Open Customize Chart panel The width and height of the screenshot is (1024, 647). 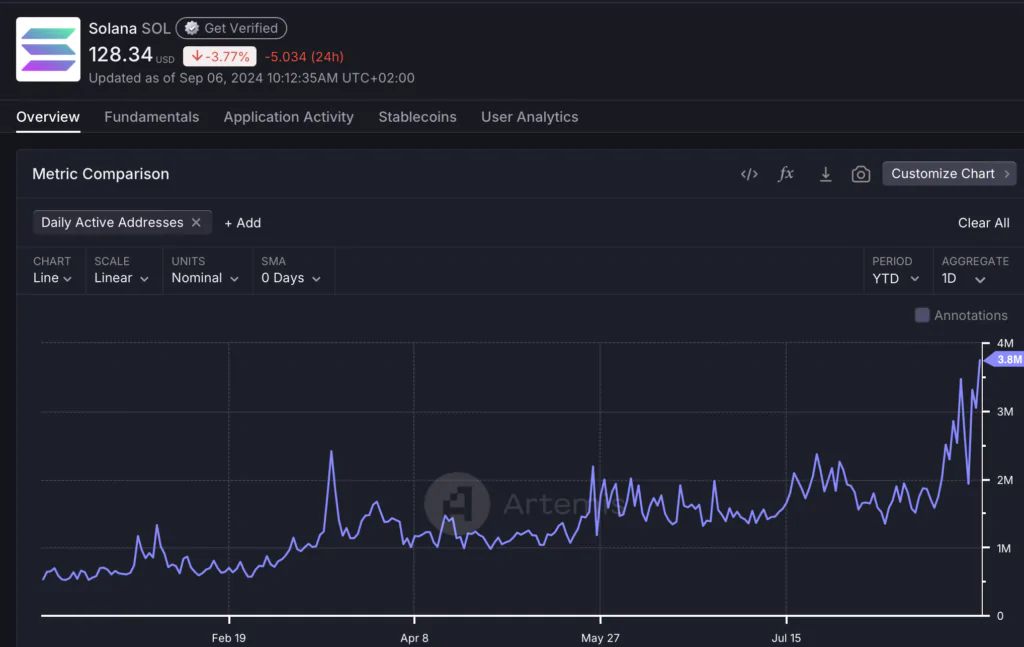click(950, 174)
